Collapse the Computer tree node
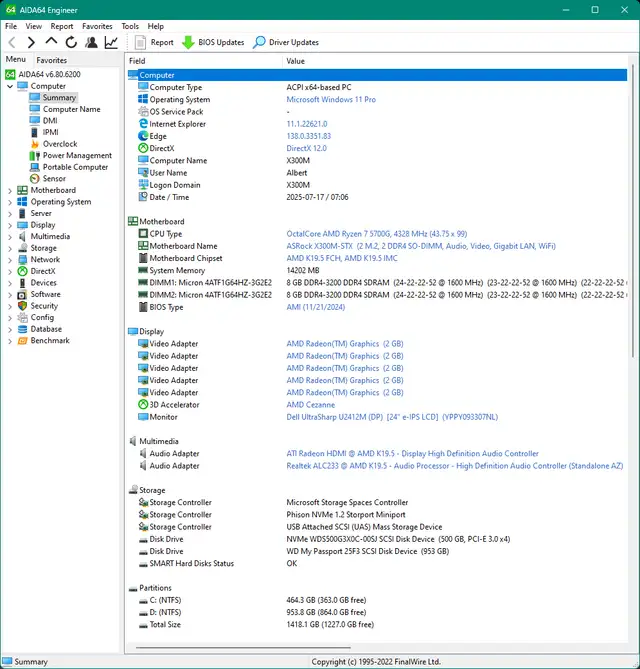640x669 pixels. [10, 86]
